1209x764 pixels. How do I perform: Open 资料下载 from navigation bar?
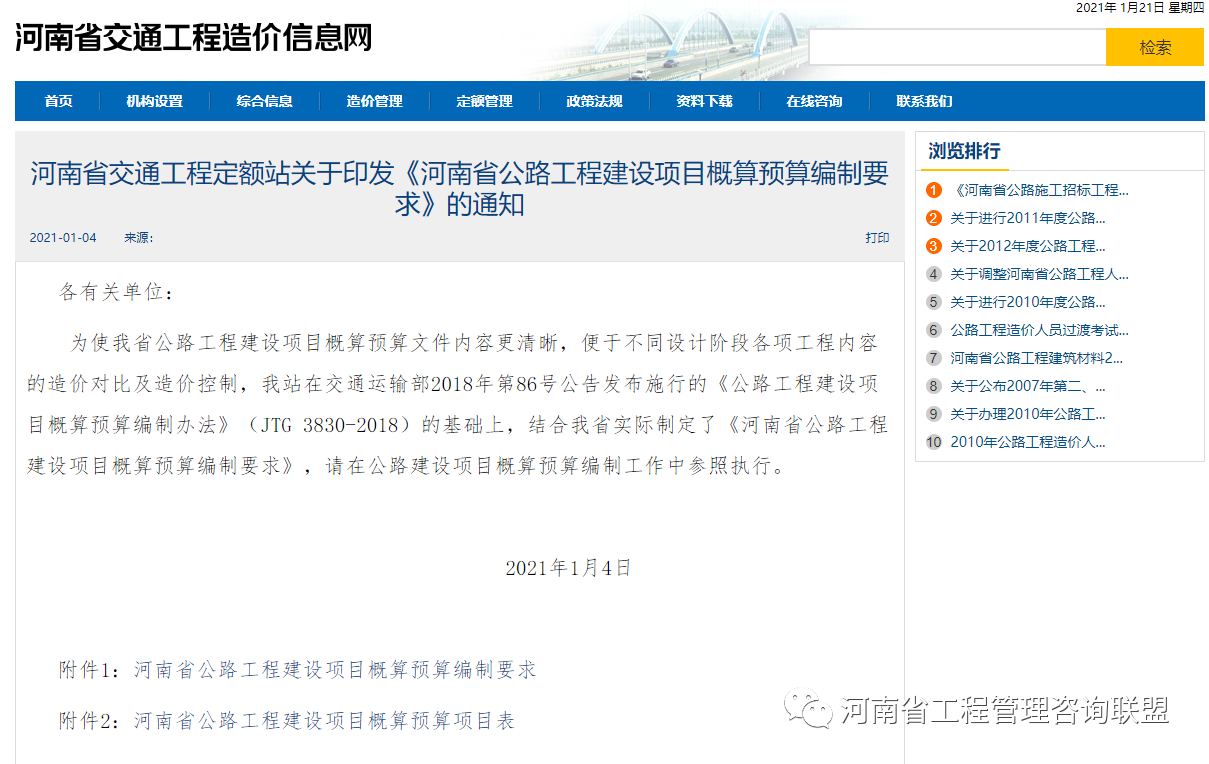704,101
